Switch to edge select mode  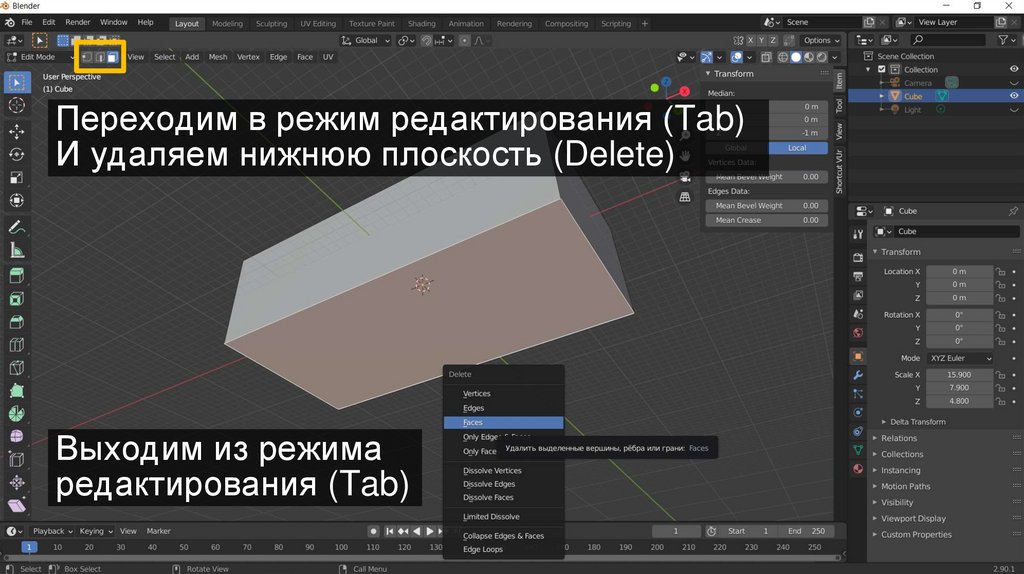(100, 57)
